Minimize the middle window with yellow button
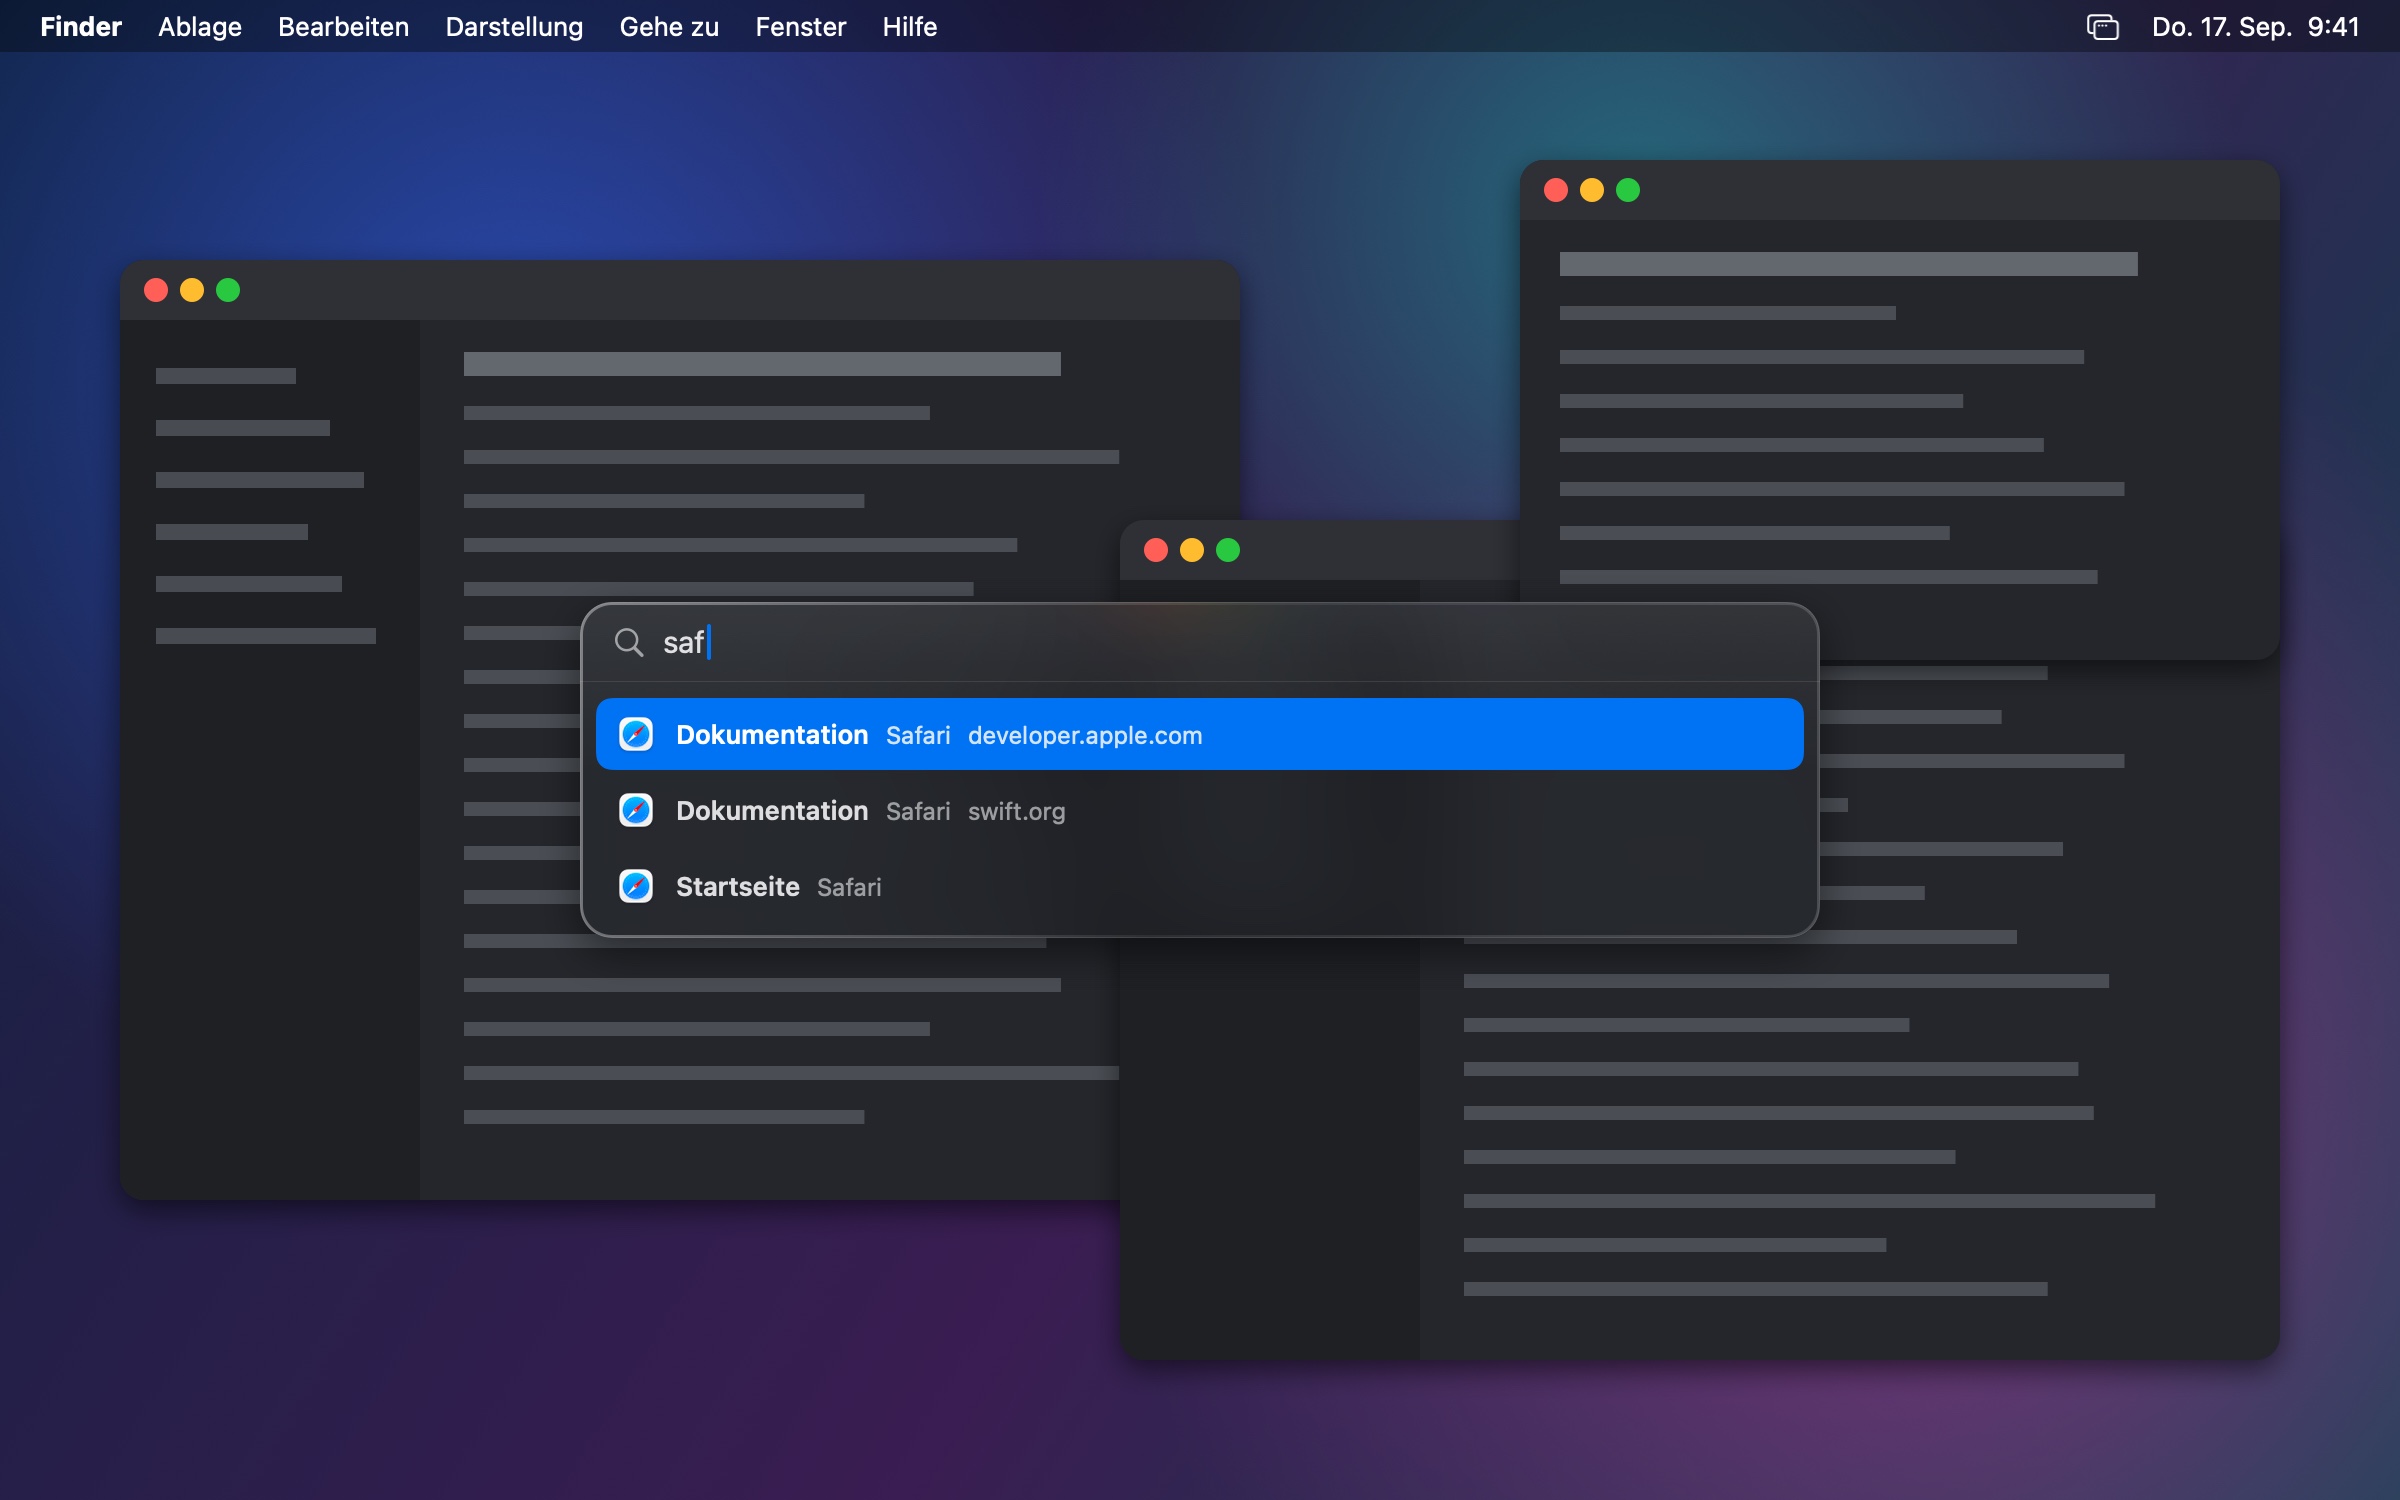2400x1500 pixels. coord(1192,550)
